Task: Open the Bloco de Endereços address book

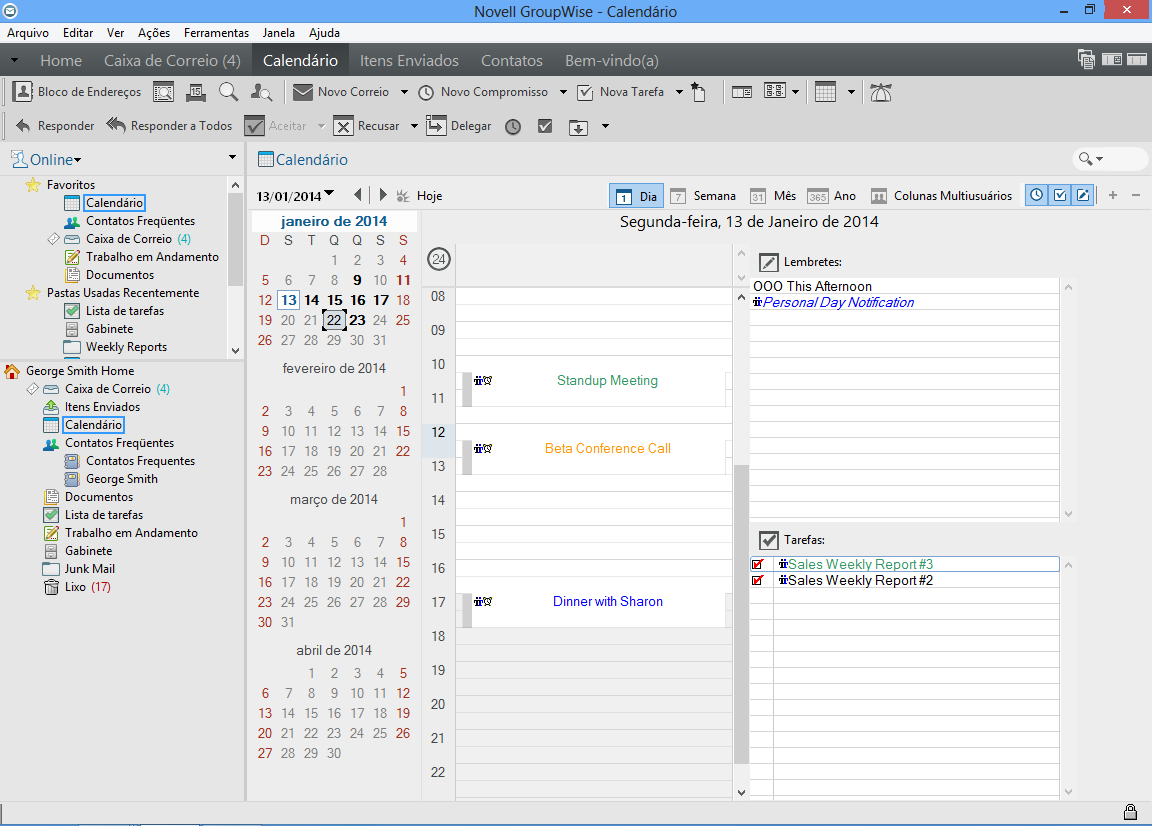Action: 78,92
